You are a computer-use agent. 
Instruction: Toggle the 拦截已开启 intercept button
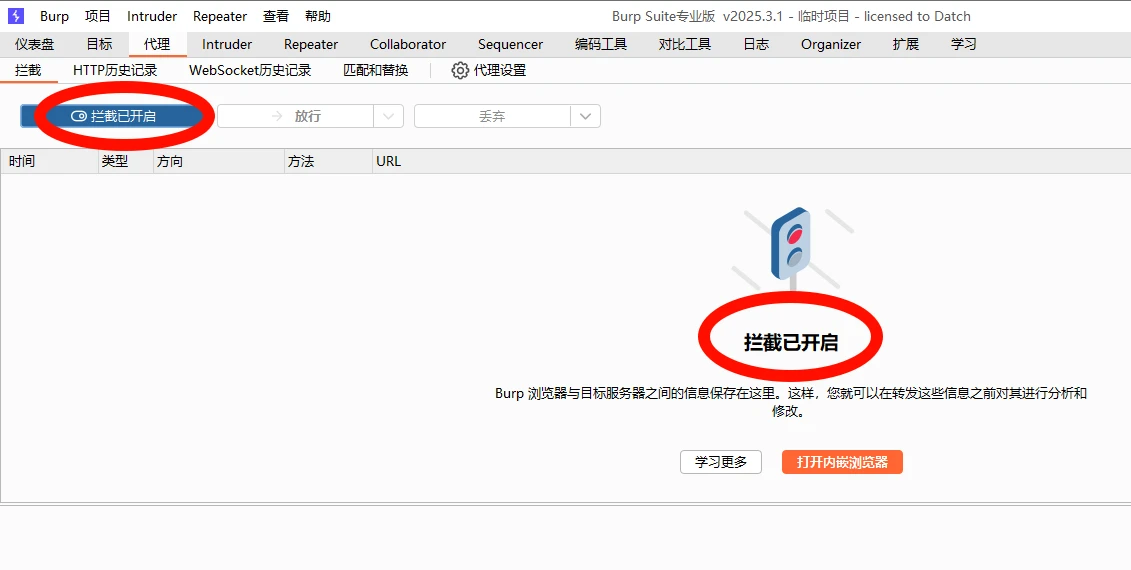pos(113,116)
